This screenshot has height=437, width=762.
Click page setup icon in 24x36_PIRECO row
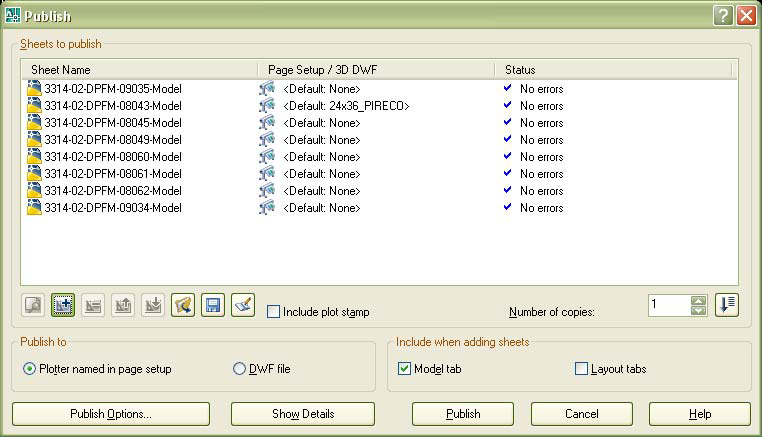[x=267, y=105]
